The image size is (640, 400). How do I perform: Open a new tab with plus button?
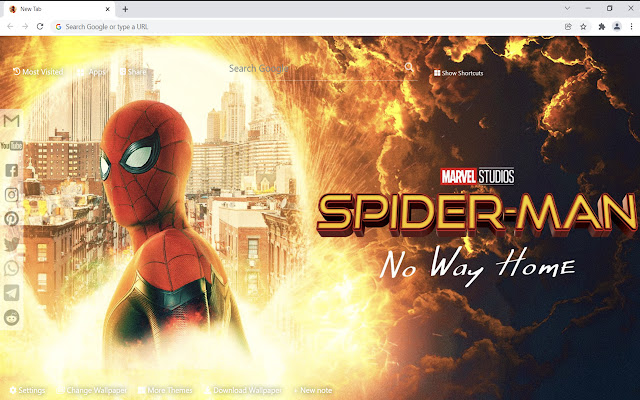tap(125, 9)
